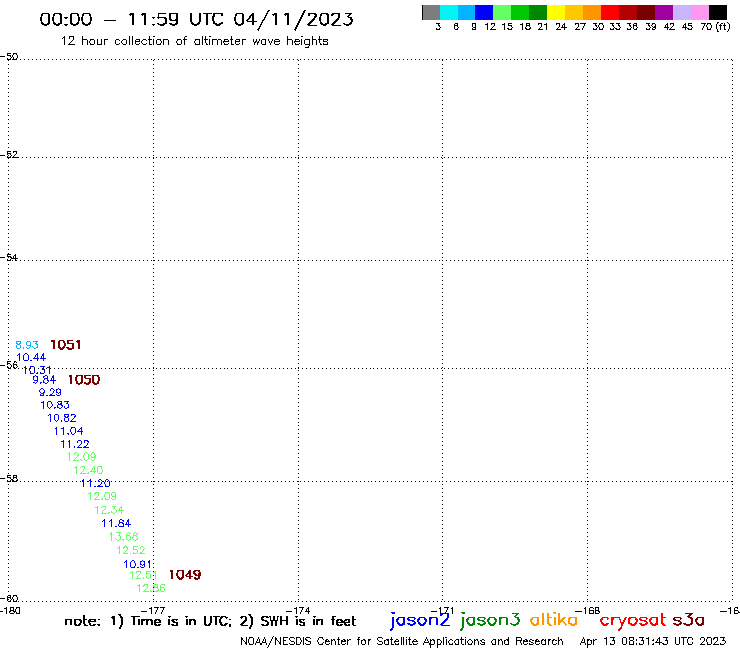Click the 12.34 wave height value

coord(109,510)
